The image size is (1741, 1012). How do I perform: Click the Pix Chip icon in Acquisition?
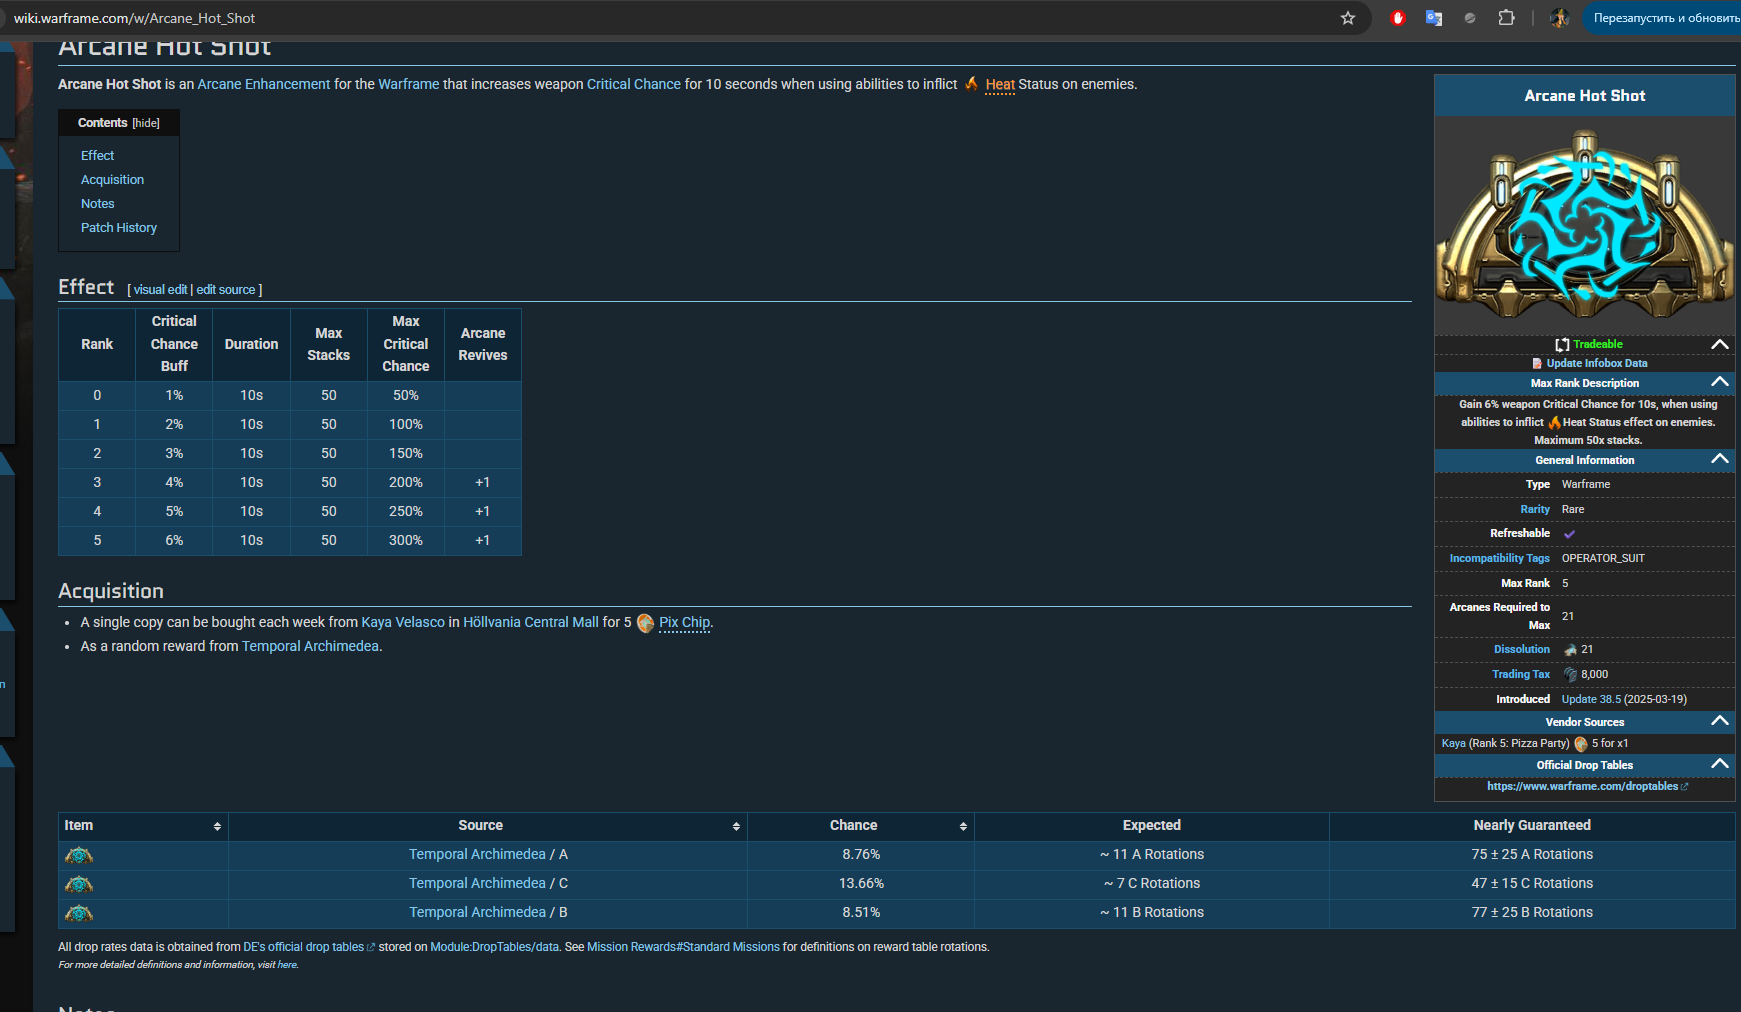646,623
